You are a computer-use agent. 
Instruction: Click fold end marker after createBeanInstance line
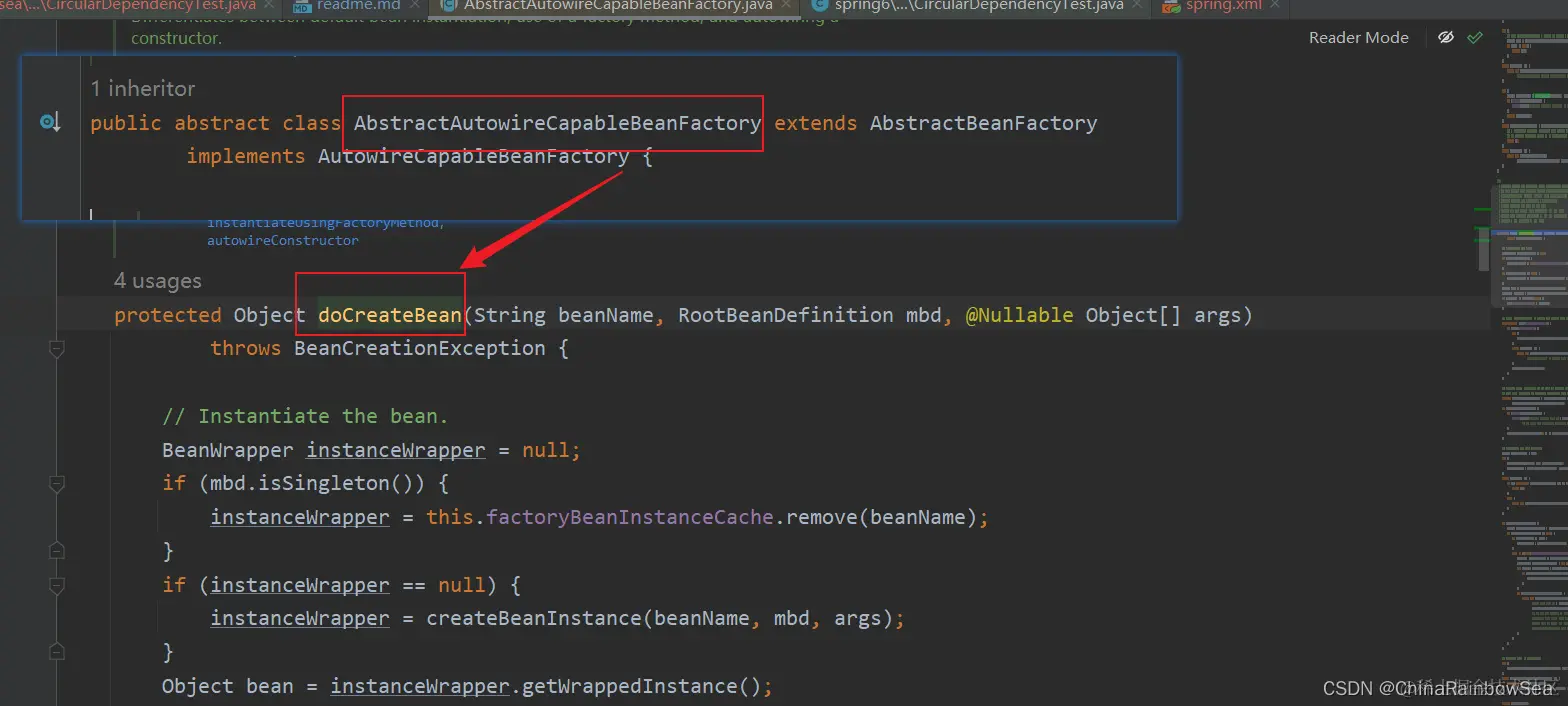click(57, 652)
